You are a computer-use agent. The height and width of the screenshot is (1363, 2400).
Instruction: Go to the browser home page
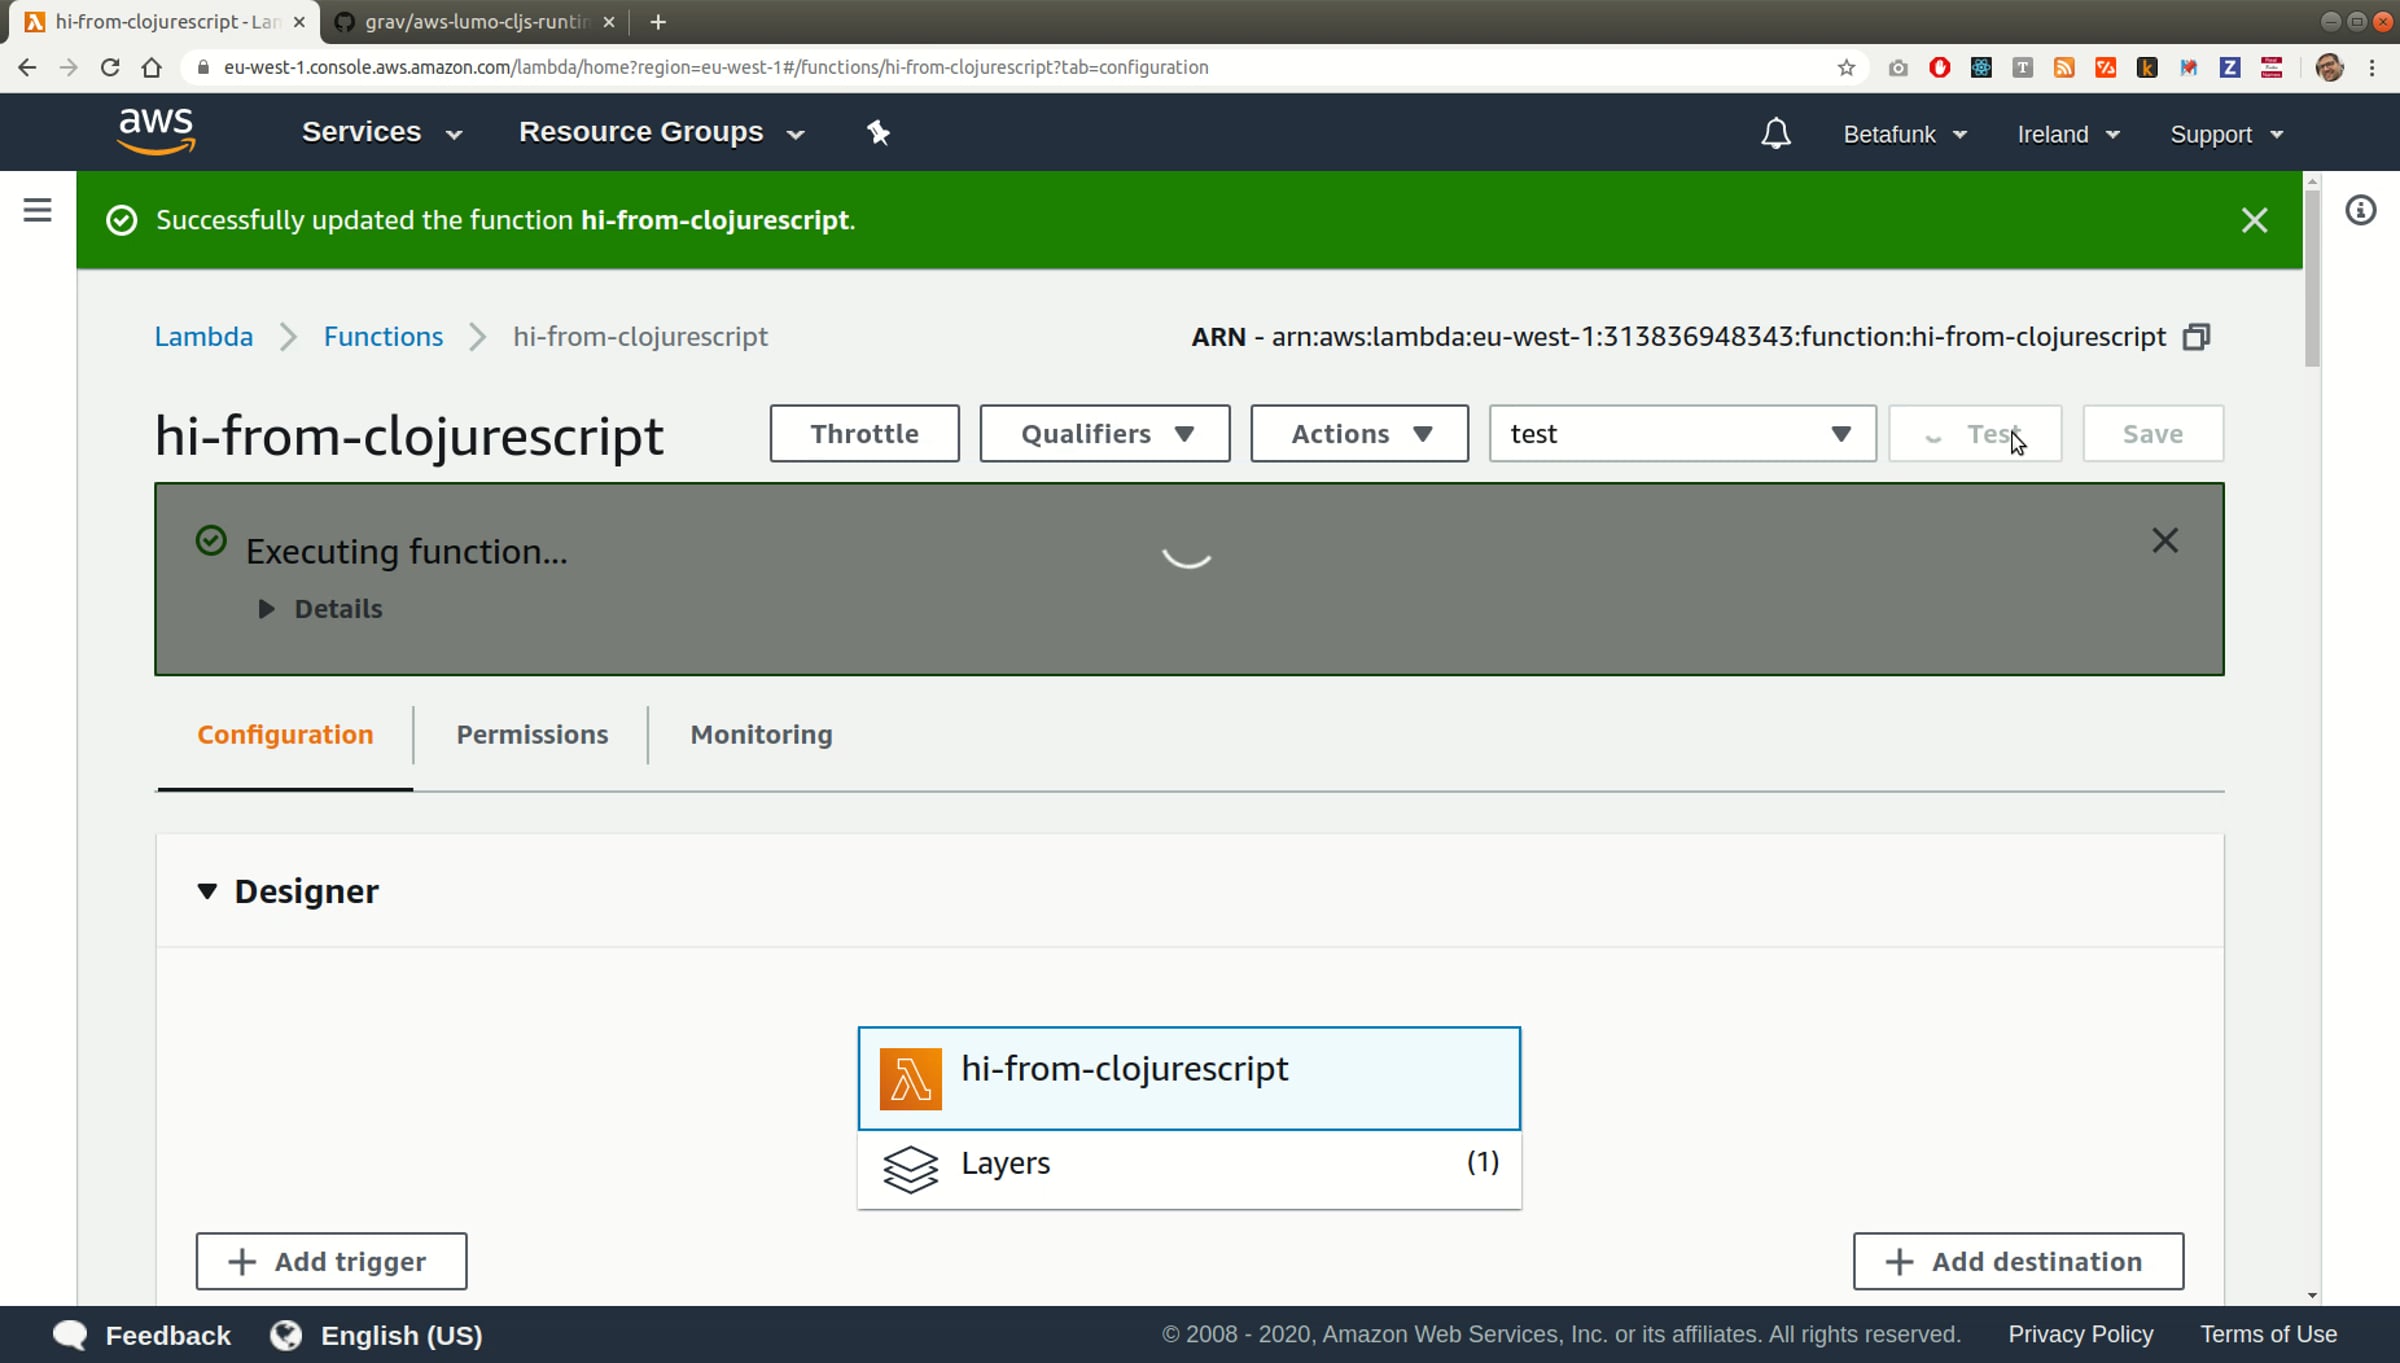tap(151, 67)
